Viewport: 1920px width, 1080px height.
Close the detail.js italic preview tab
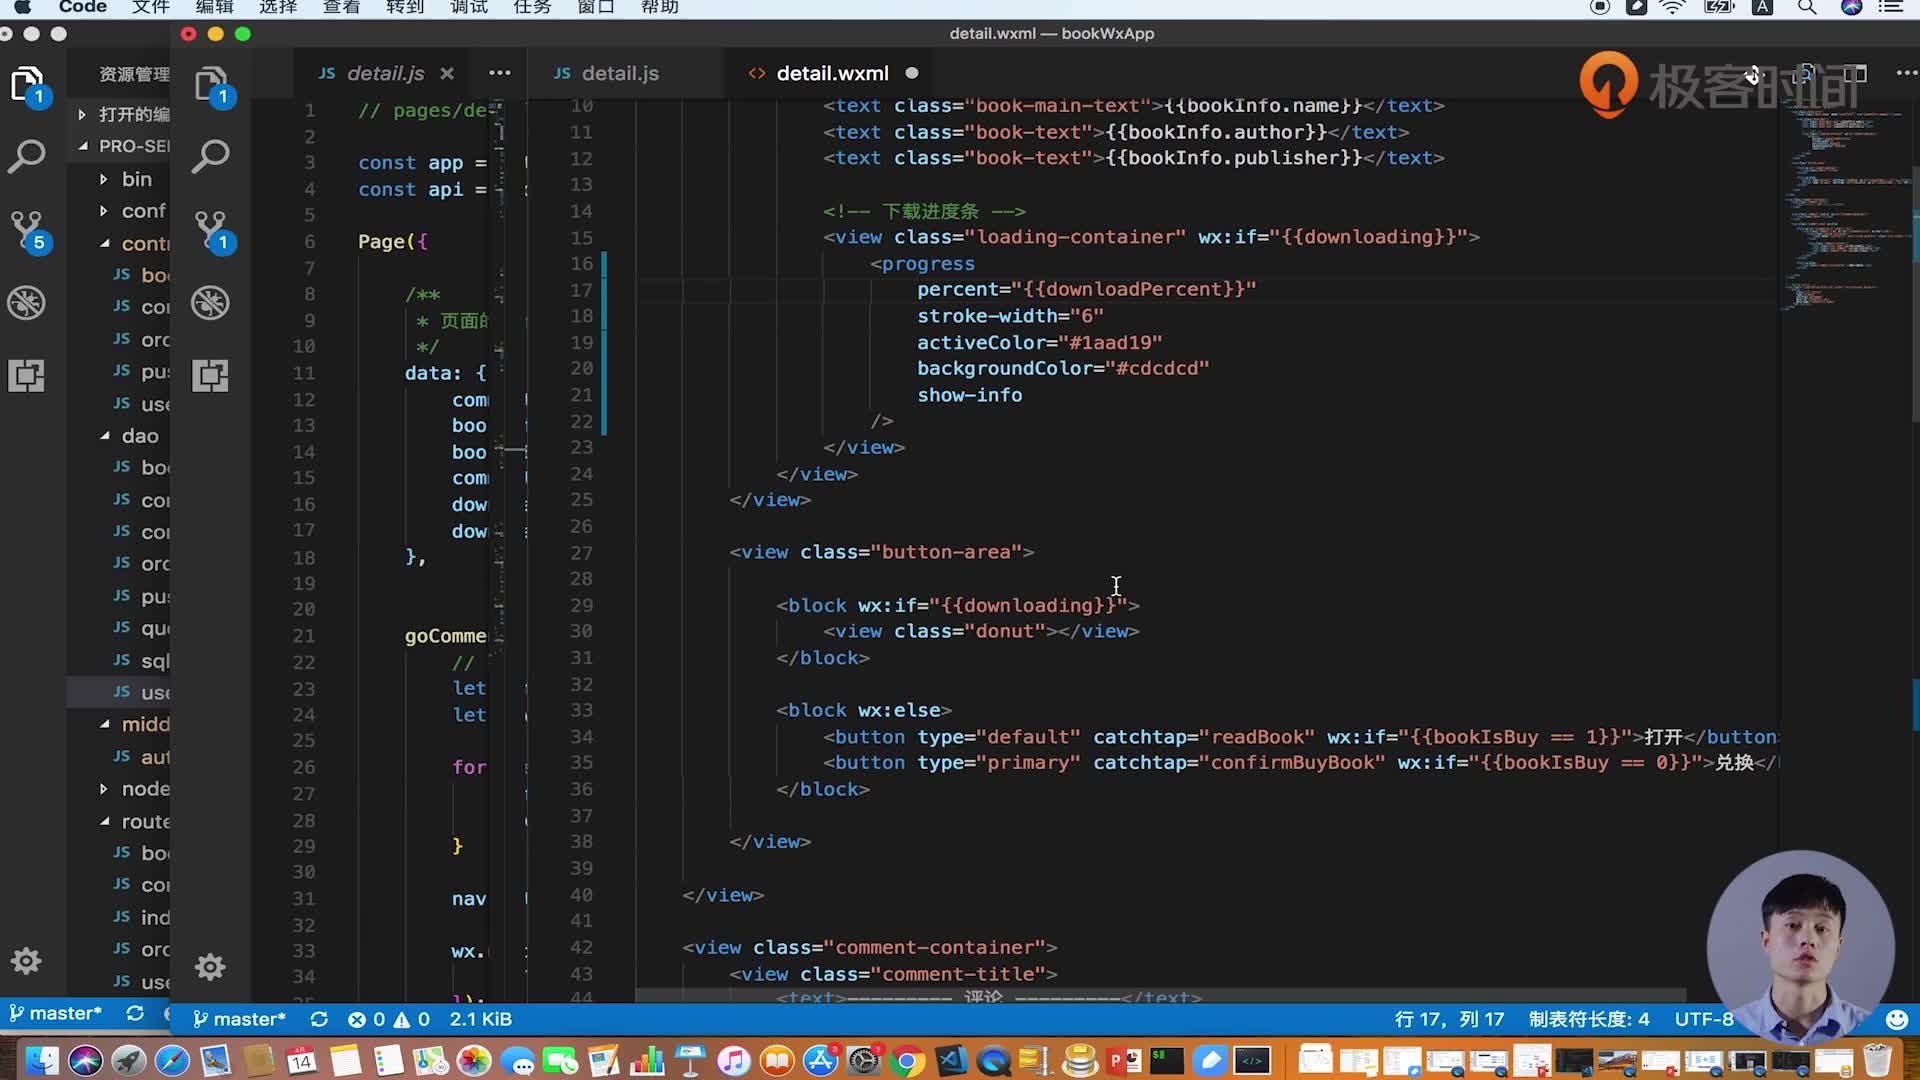(447, 73)
